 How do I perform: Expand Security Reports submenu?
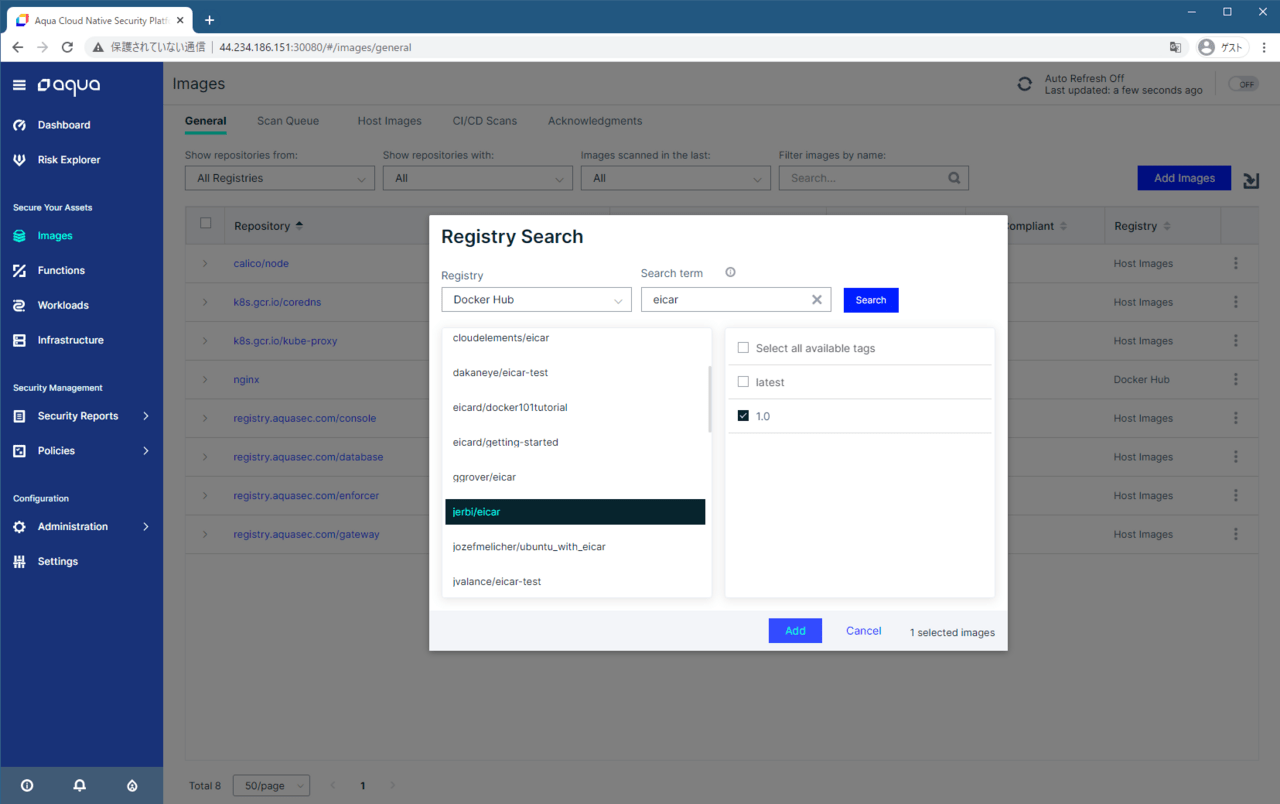[x=146, y=416]
